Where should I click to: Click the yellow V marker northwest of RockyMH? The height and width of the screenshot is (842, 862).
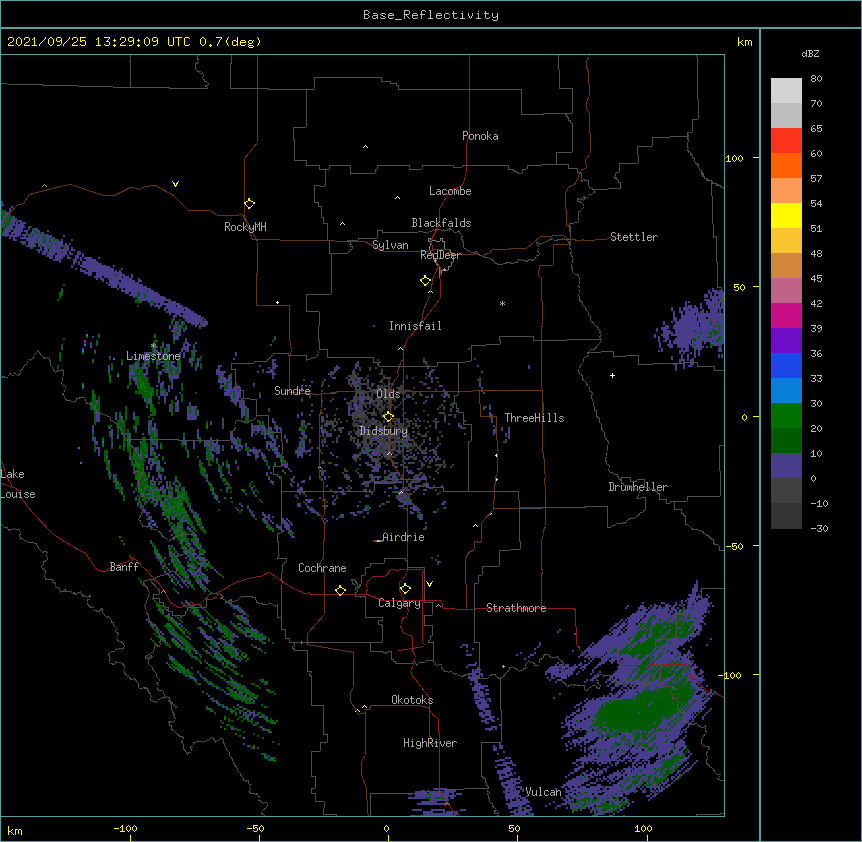(x=175, y=184)
